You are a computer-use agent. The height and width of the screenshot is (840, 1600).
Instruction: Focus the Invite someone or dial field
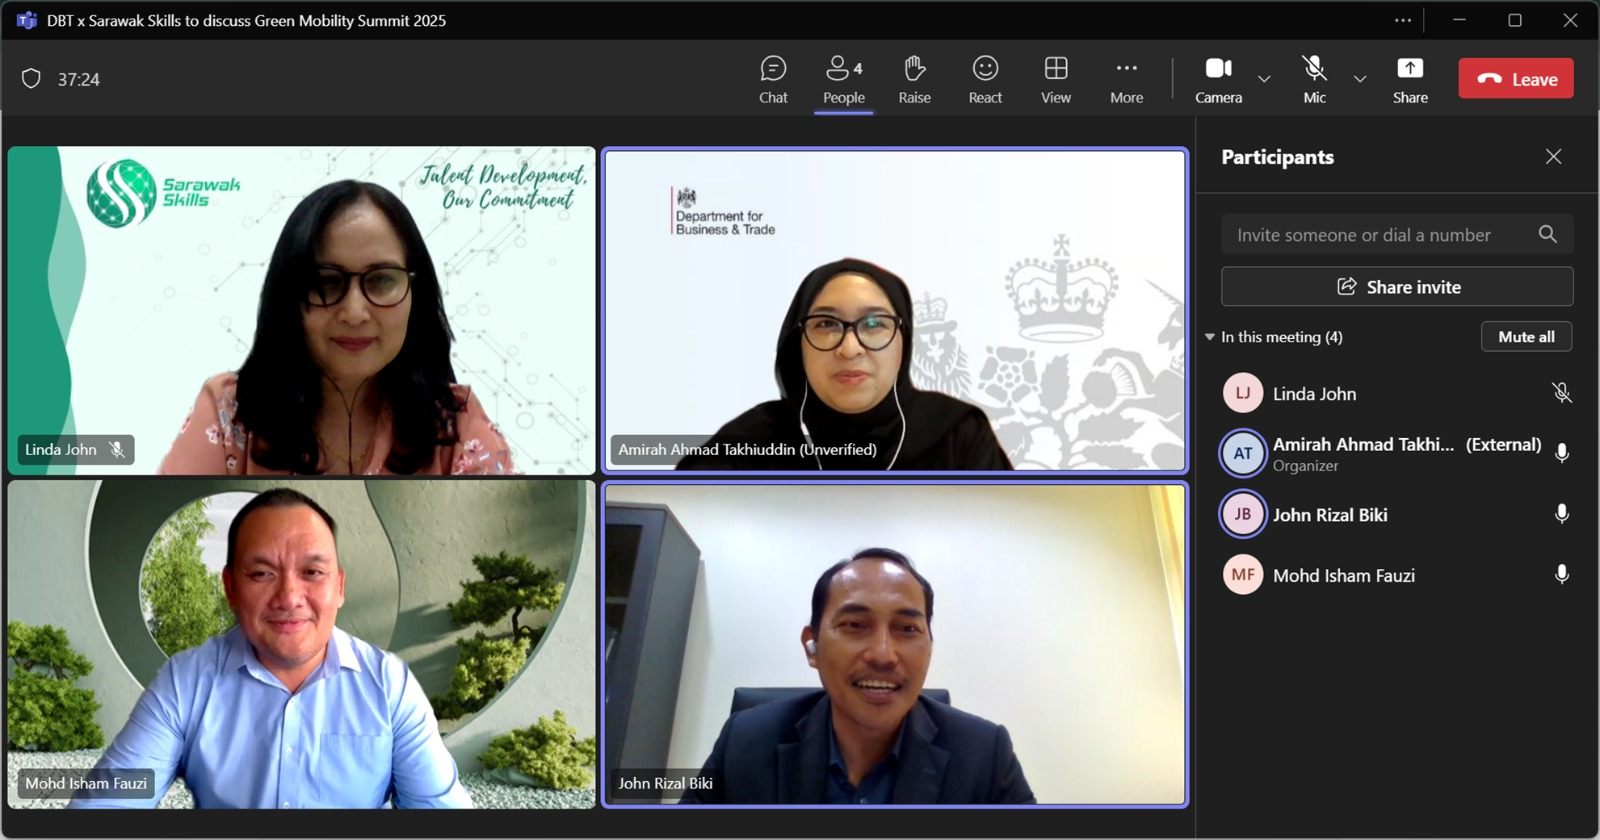1397,234
